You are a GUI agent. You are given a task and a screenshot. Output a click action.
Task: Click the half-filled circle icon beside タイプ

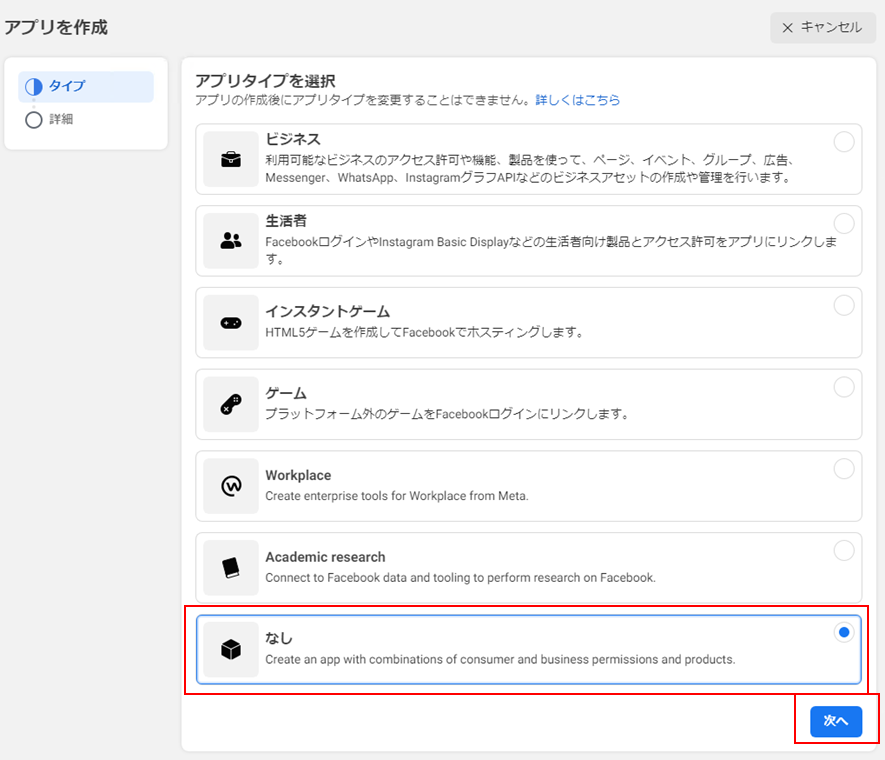click(x=34, y=86)
